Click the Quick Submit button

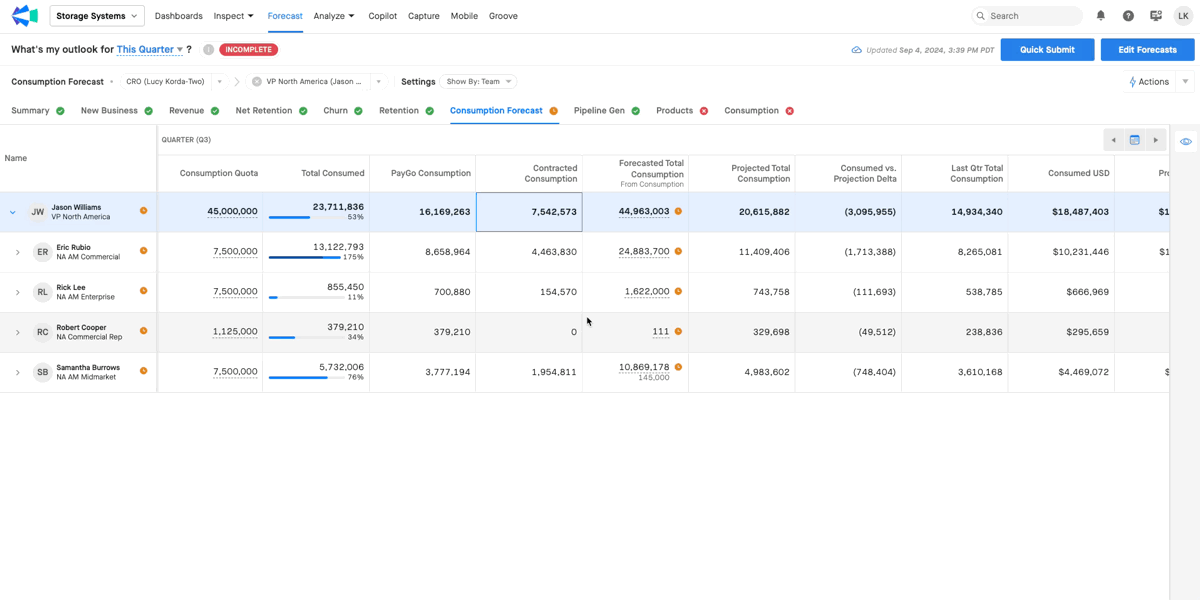(x=1047, y=49)
